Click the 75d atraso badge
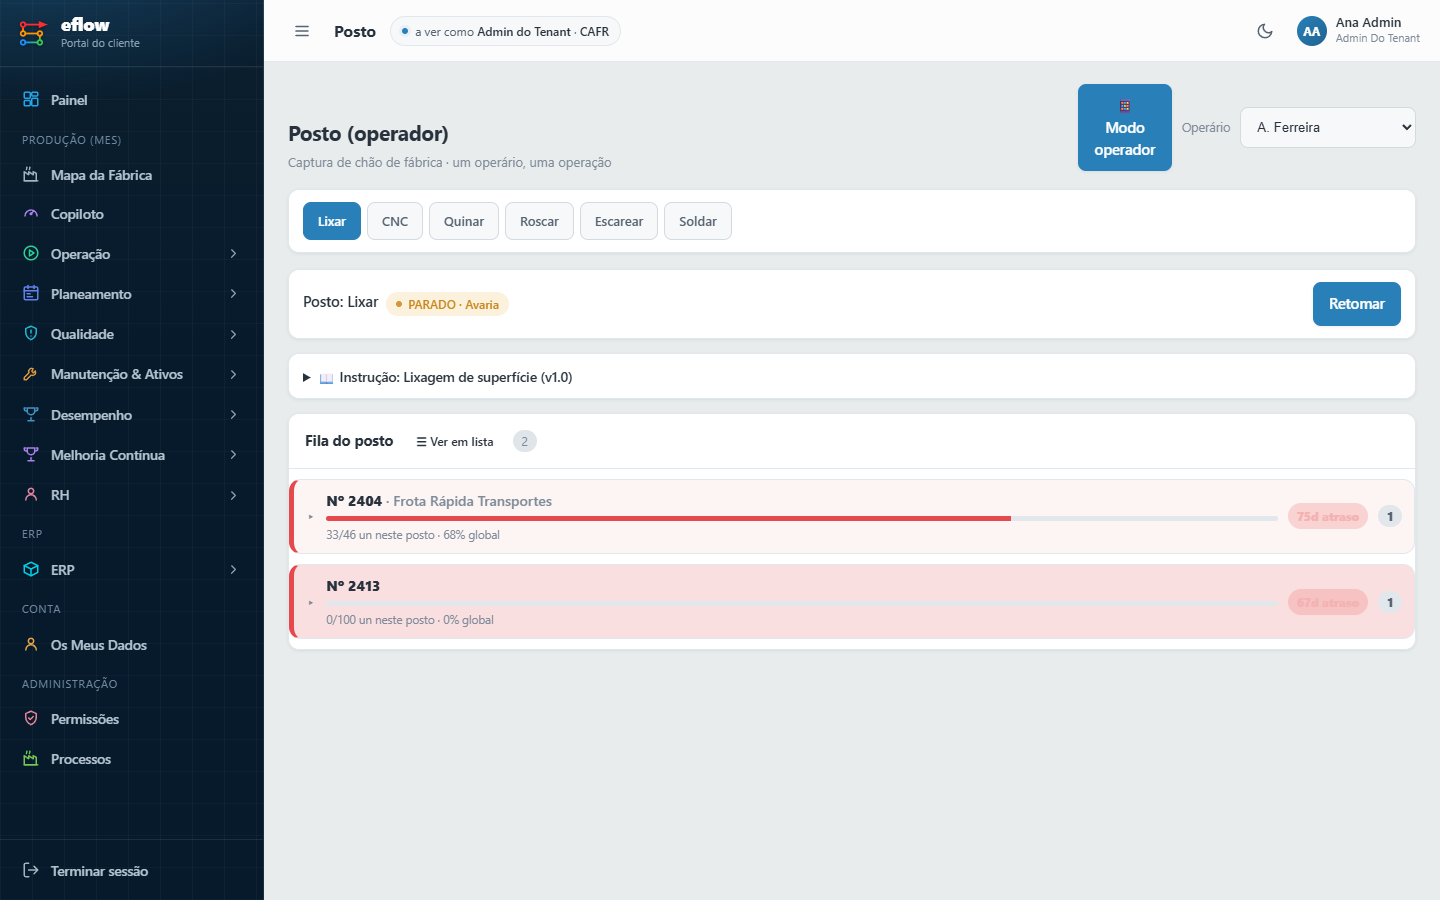 point(1328,517)
